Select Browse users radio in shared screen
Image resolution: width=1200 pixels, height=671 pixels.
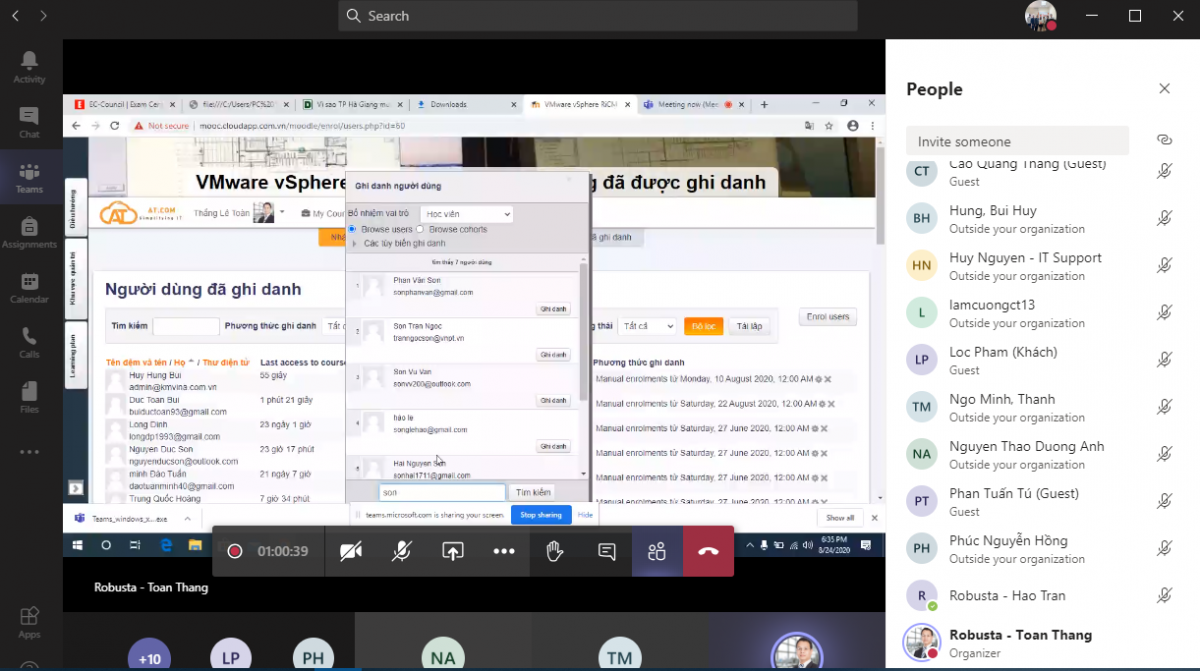tap(352, 229)
